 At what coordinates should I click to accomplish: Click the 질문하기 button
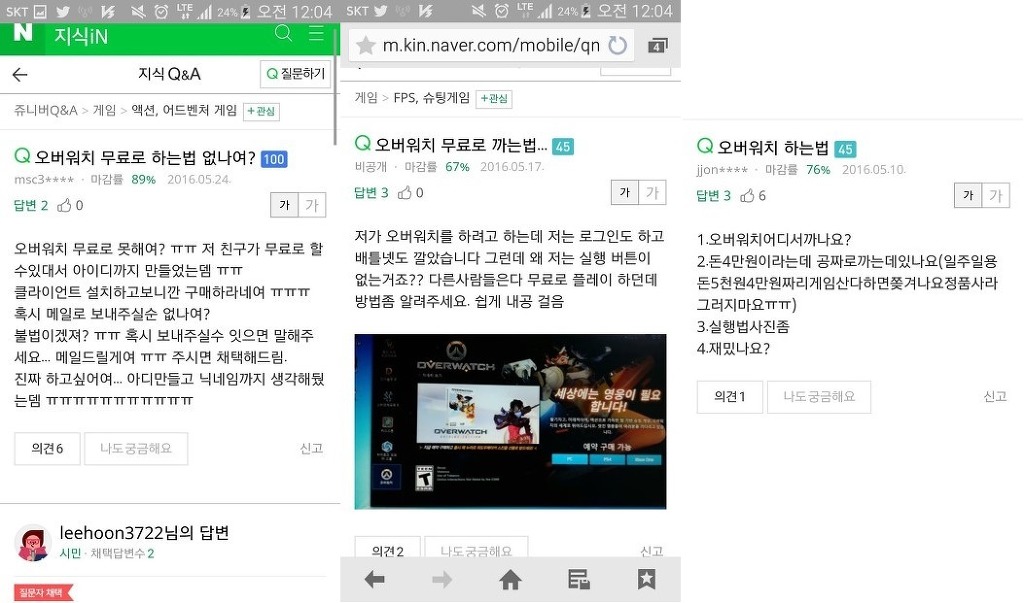[x=296, y=74]
